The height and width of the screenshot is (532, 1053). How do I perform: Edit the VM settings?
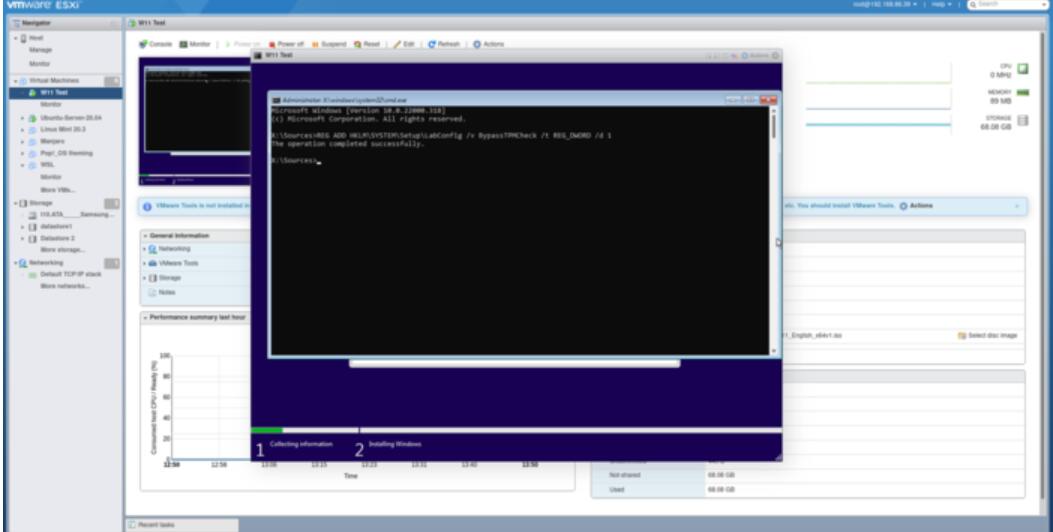tap(404, 44)
